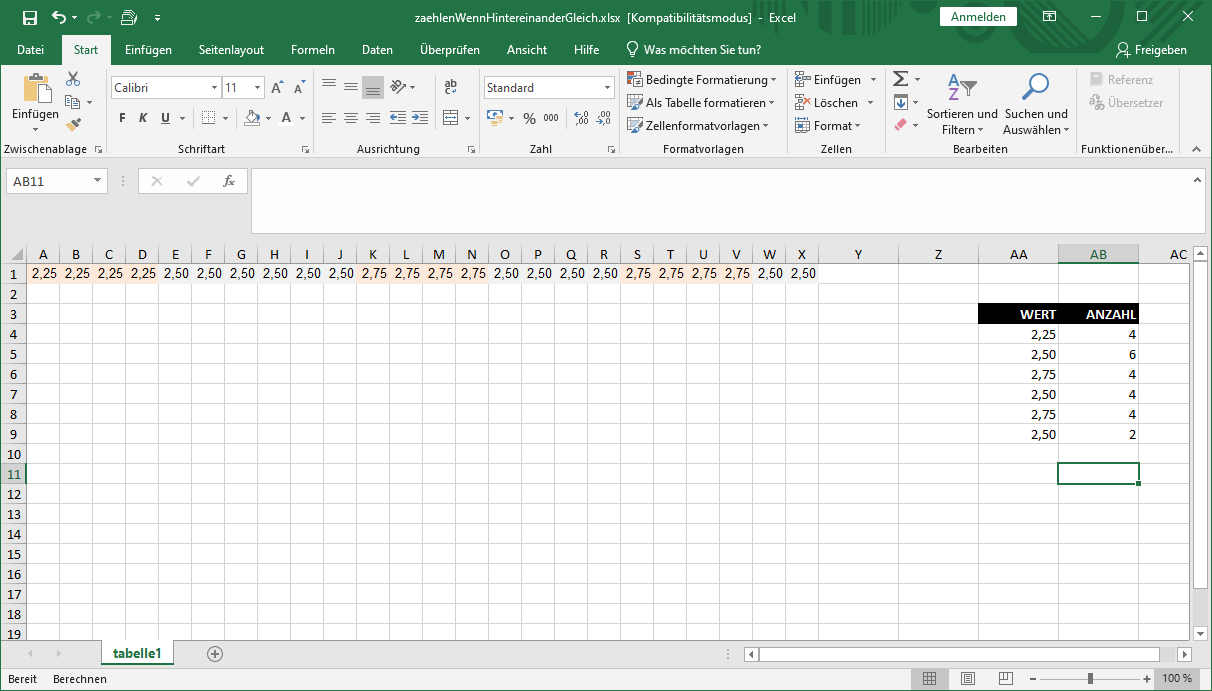Click in the formula bar input
Viewport: 1212px width, 691px height.
721,201
